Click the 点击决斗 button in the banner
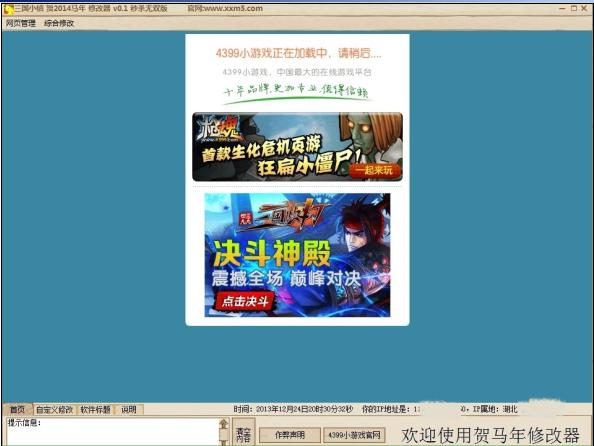The width and height of the screenshot is (594, 446). tap(245, 301)
